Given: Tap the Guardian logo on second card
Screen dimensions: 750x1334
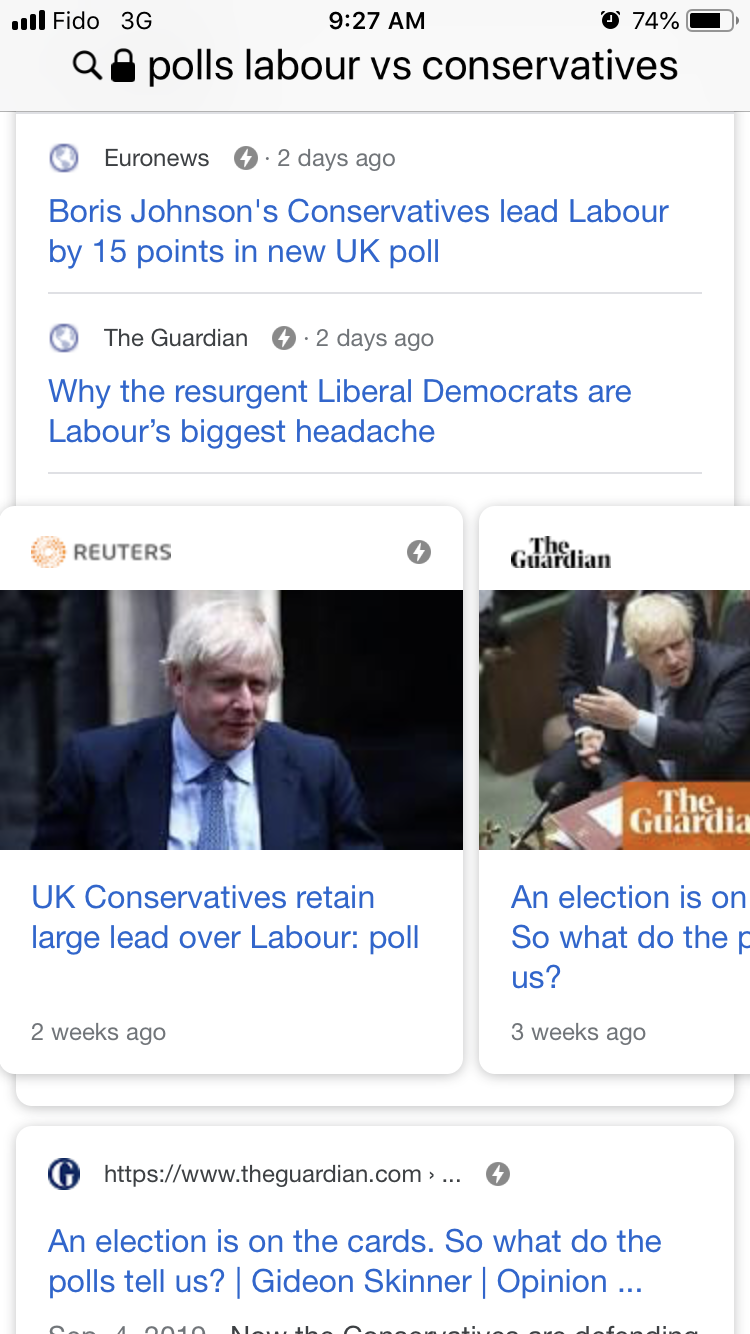Looking at the screenshot, I should [x=560, y=553].
